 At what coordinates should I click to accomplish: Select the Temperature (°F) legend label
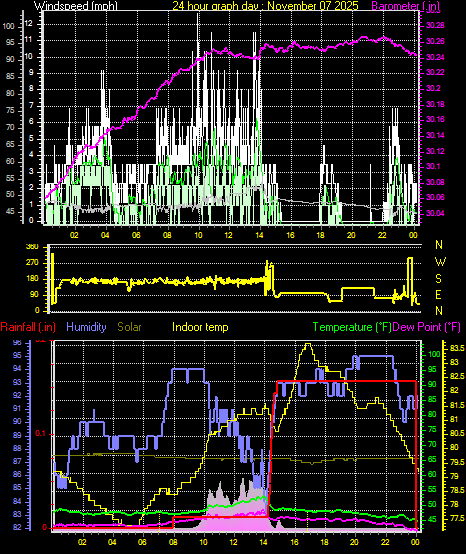[x=352, y=327]
